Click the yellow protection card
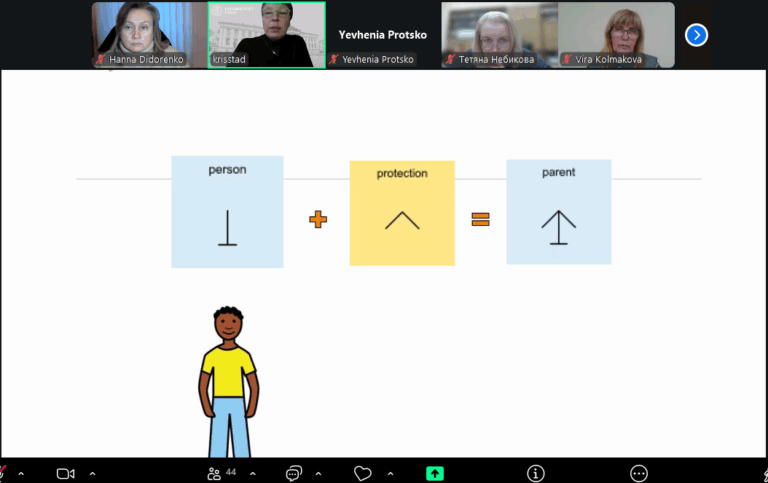 402,213
